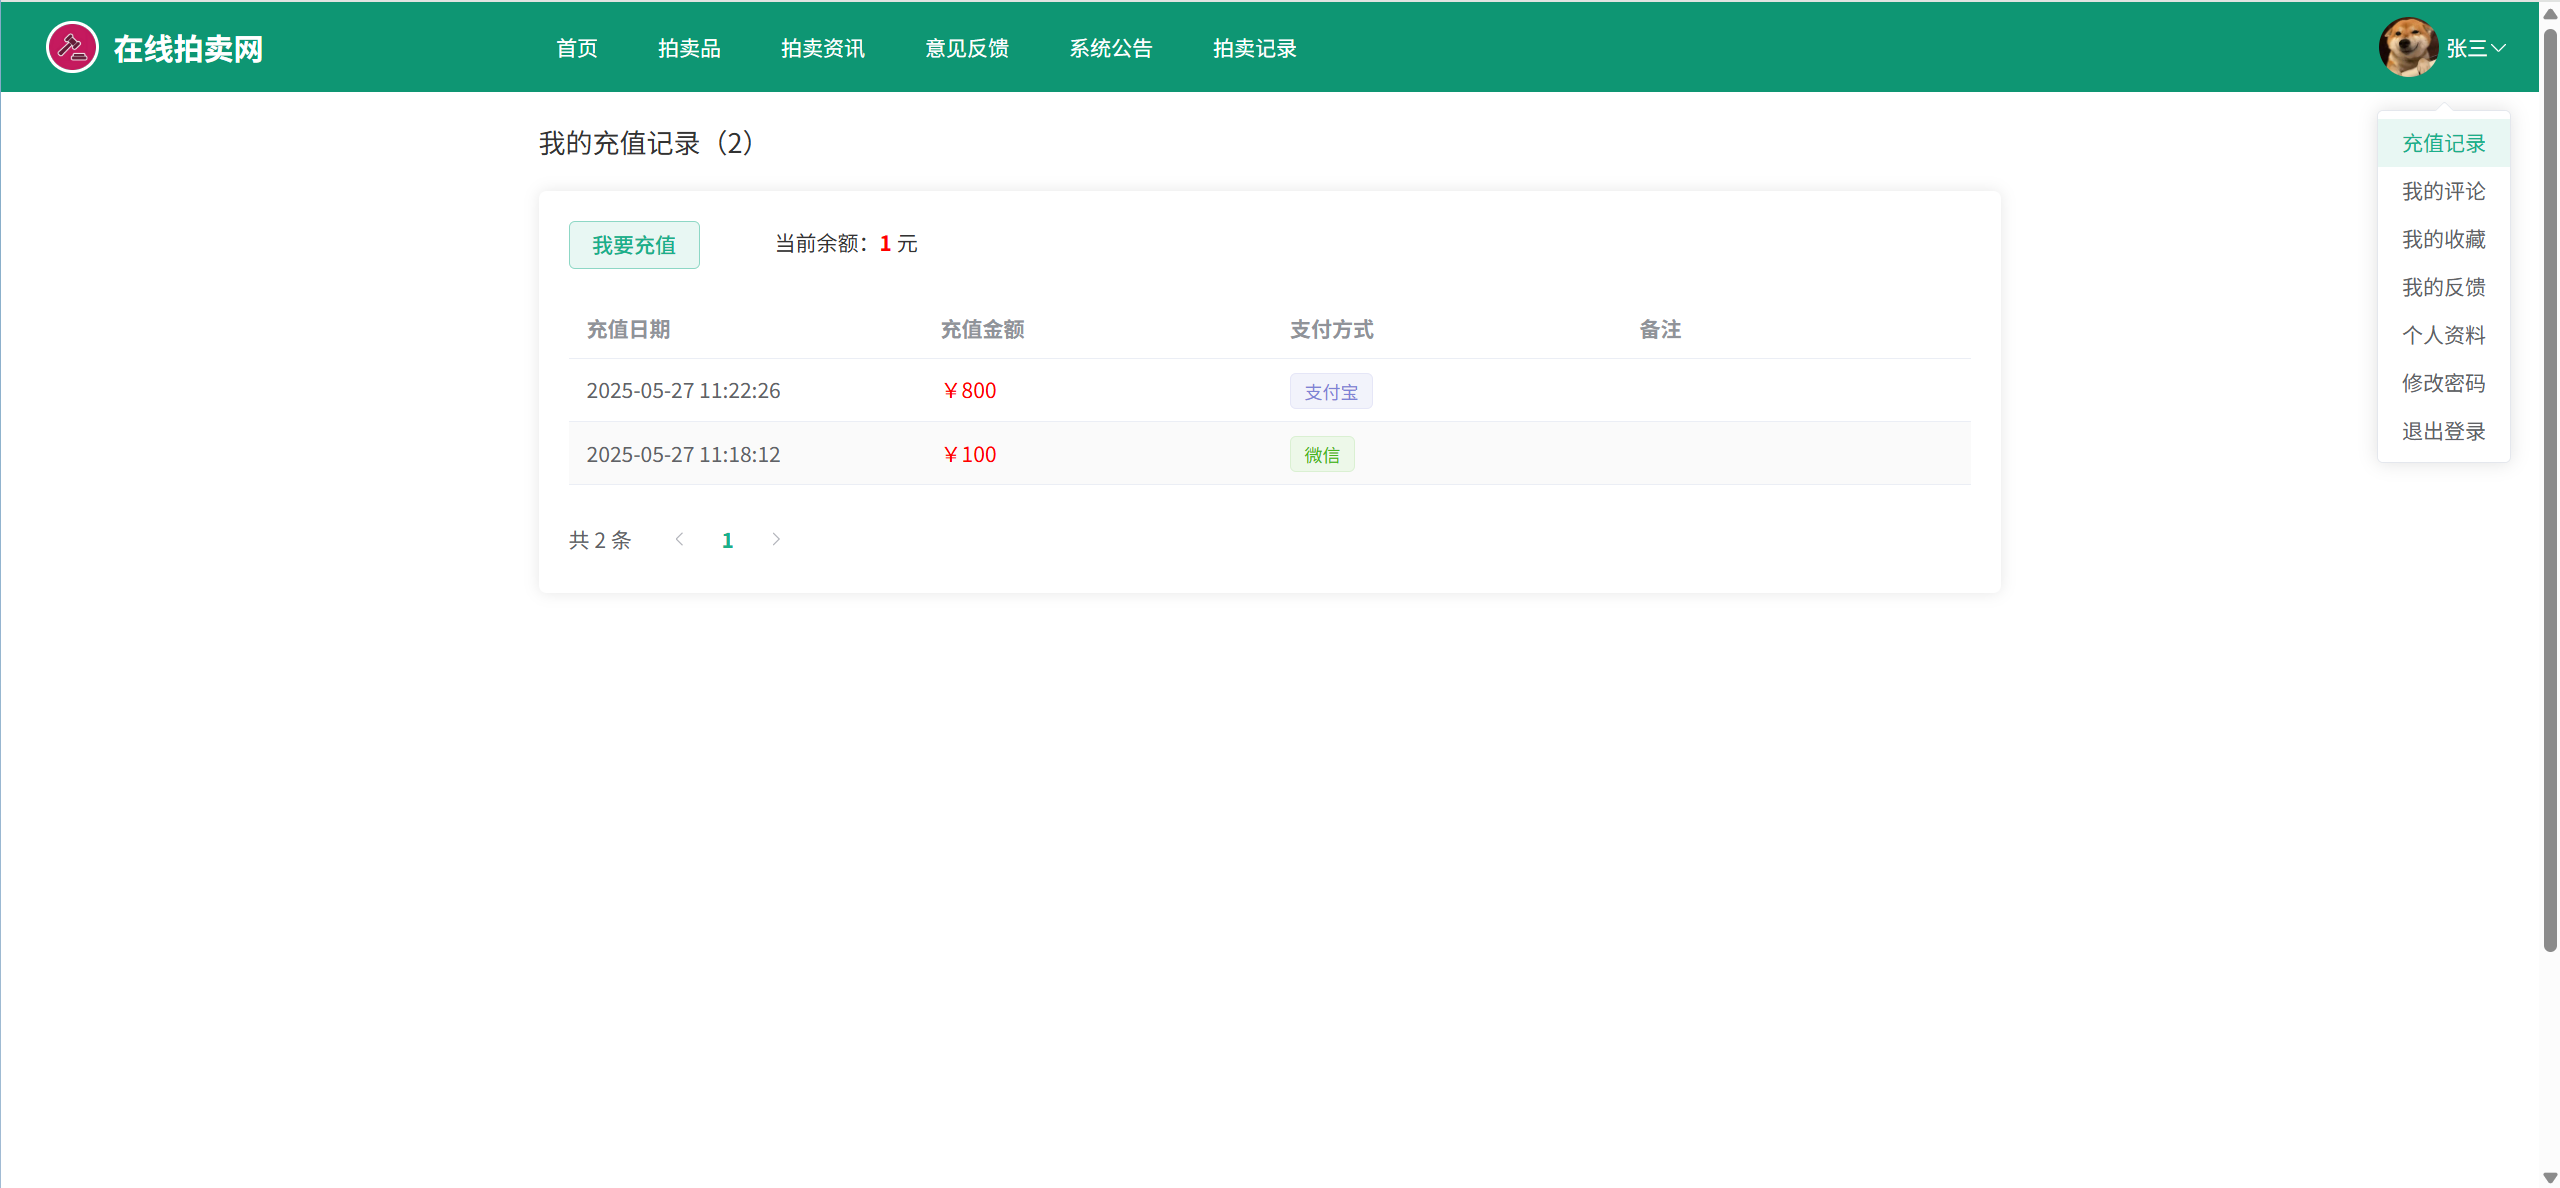This screenshot has height=1188, width=2560.
Task: Open 拍卖记录 navigation item
Action: click(x=1254, y=48)
